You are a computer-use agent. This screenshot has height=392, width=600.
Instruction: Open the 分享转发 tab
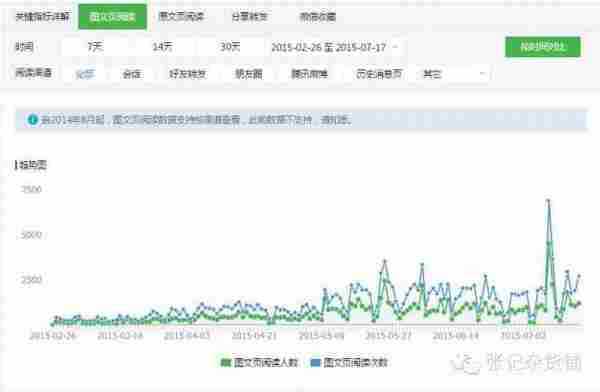(249, 16)
